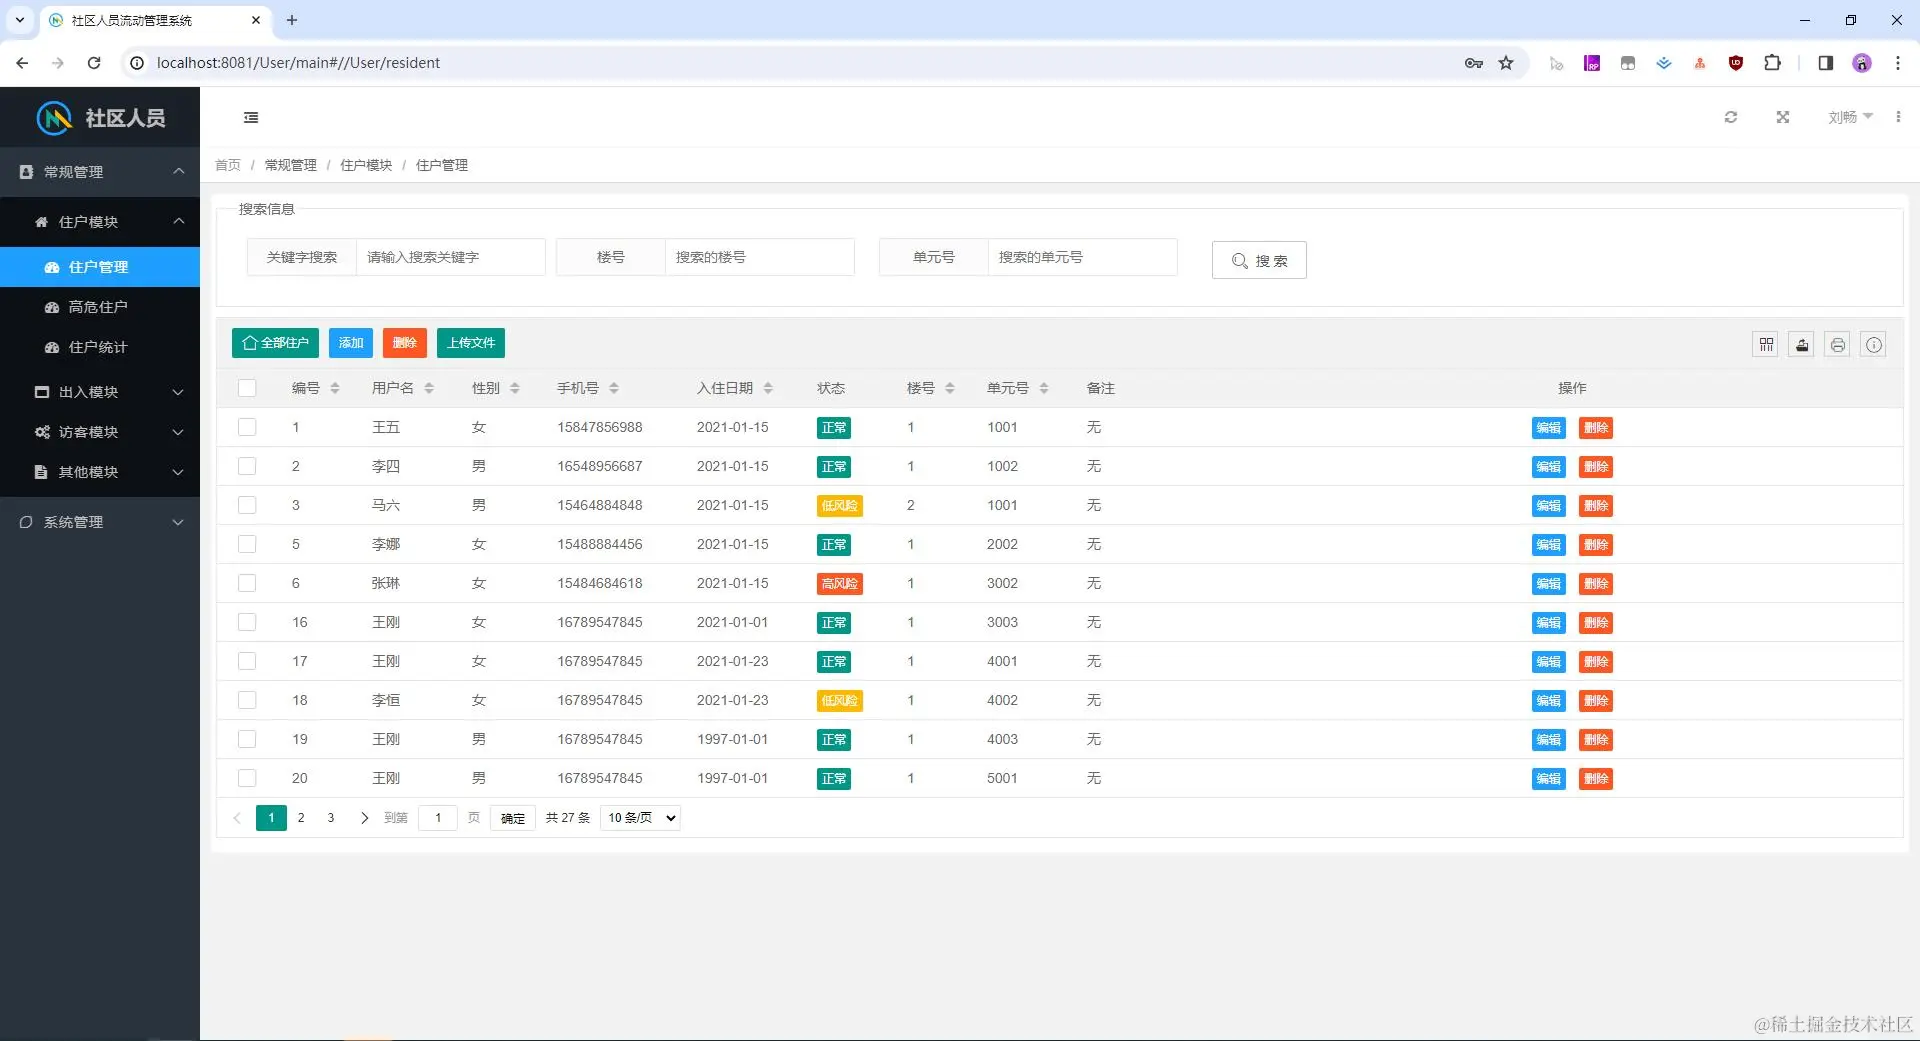The height and width of the screenshot is (1041, 1920).
Task: Focus the 搜索的单元号 input field
Action: [1083, 257]
